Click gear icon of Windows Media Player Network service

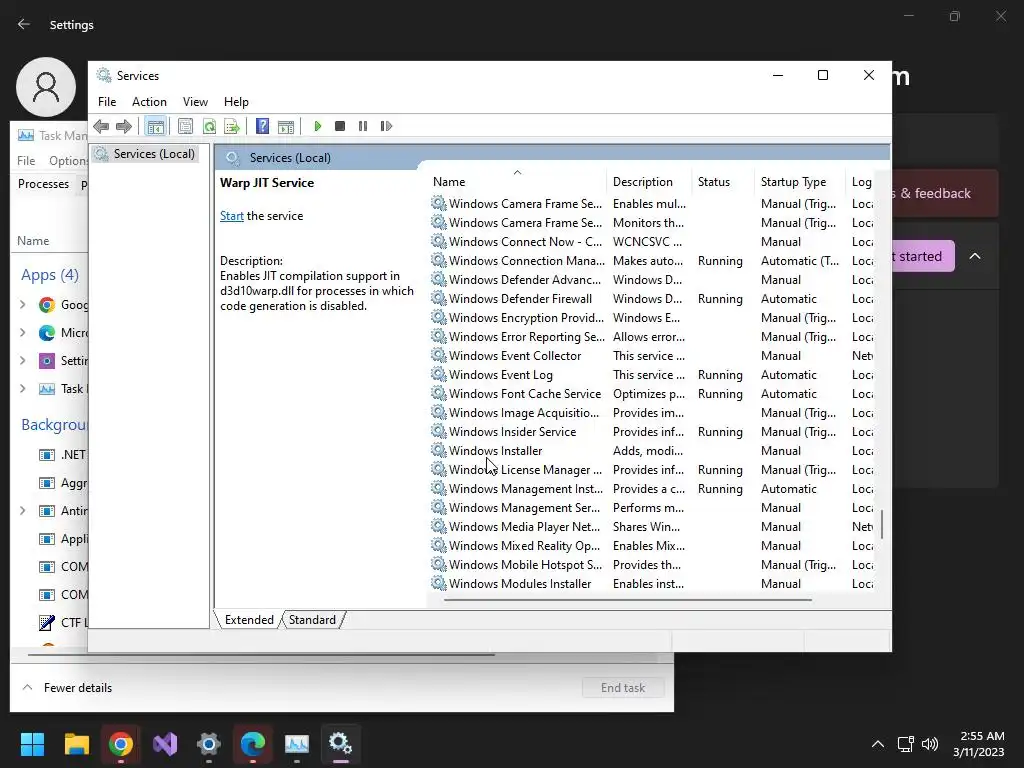point(439,526)
